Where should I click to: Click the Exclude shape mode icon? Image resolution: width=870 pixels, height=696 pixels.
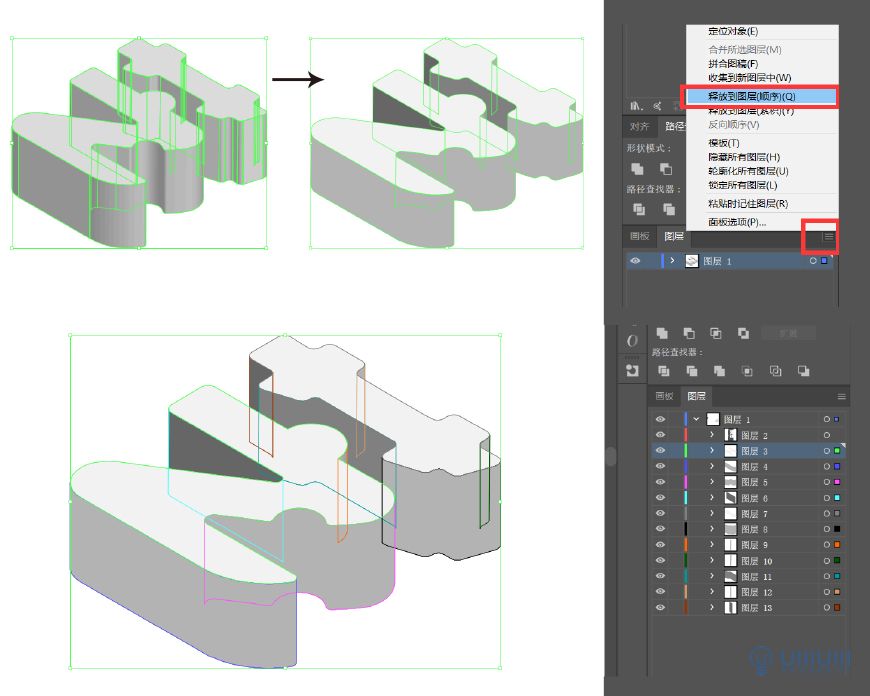tap(743, 334)
